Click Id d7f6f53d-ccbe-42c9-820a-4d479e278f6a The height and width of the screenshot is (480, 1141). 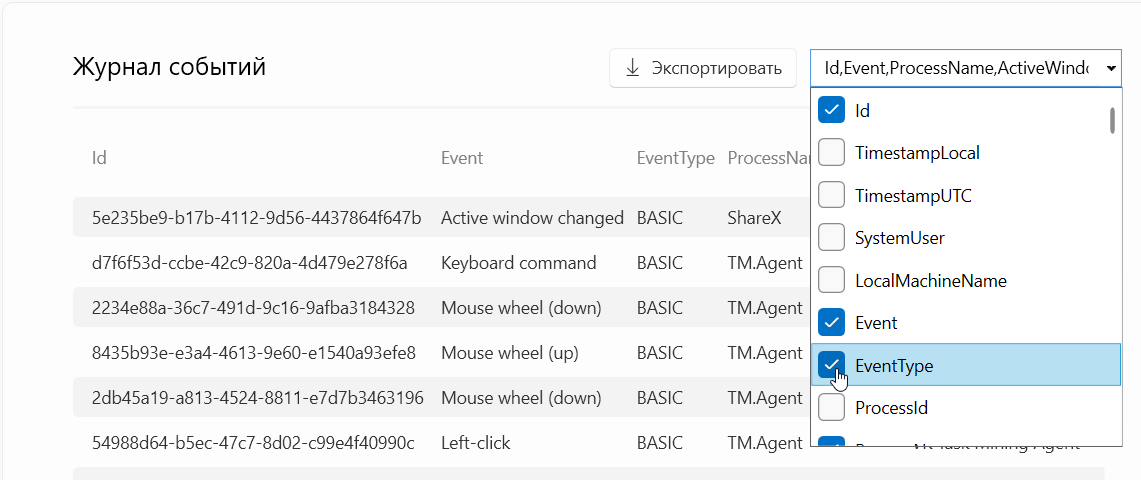[250, 263]
